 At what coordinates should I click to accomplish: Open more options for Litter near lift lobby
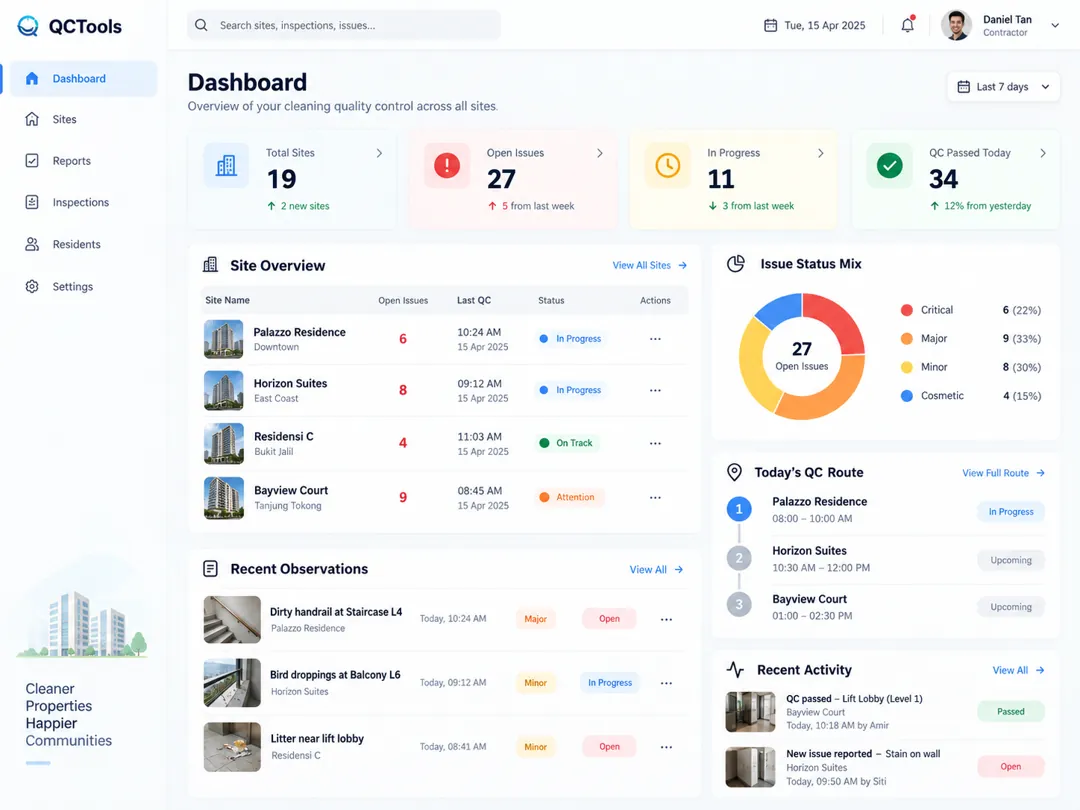tap(666, 747)
